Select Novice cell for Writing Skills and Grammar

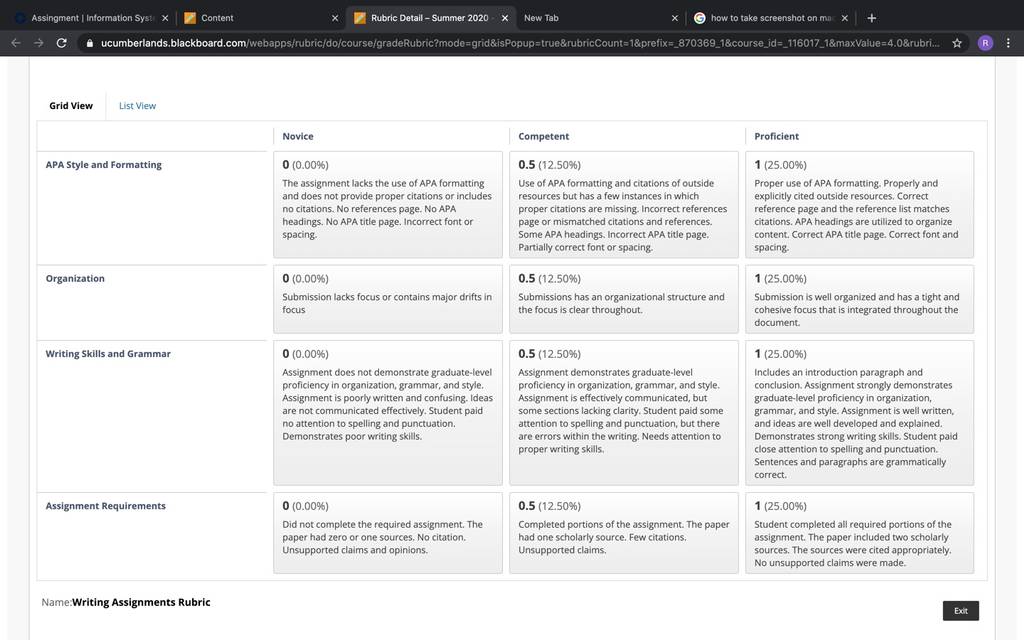pyautogui.click(x=388, y=413)
